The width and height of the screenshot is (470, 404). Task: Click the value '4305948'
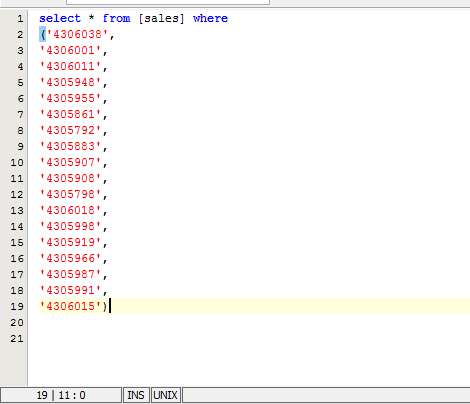70,82
